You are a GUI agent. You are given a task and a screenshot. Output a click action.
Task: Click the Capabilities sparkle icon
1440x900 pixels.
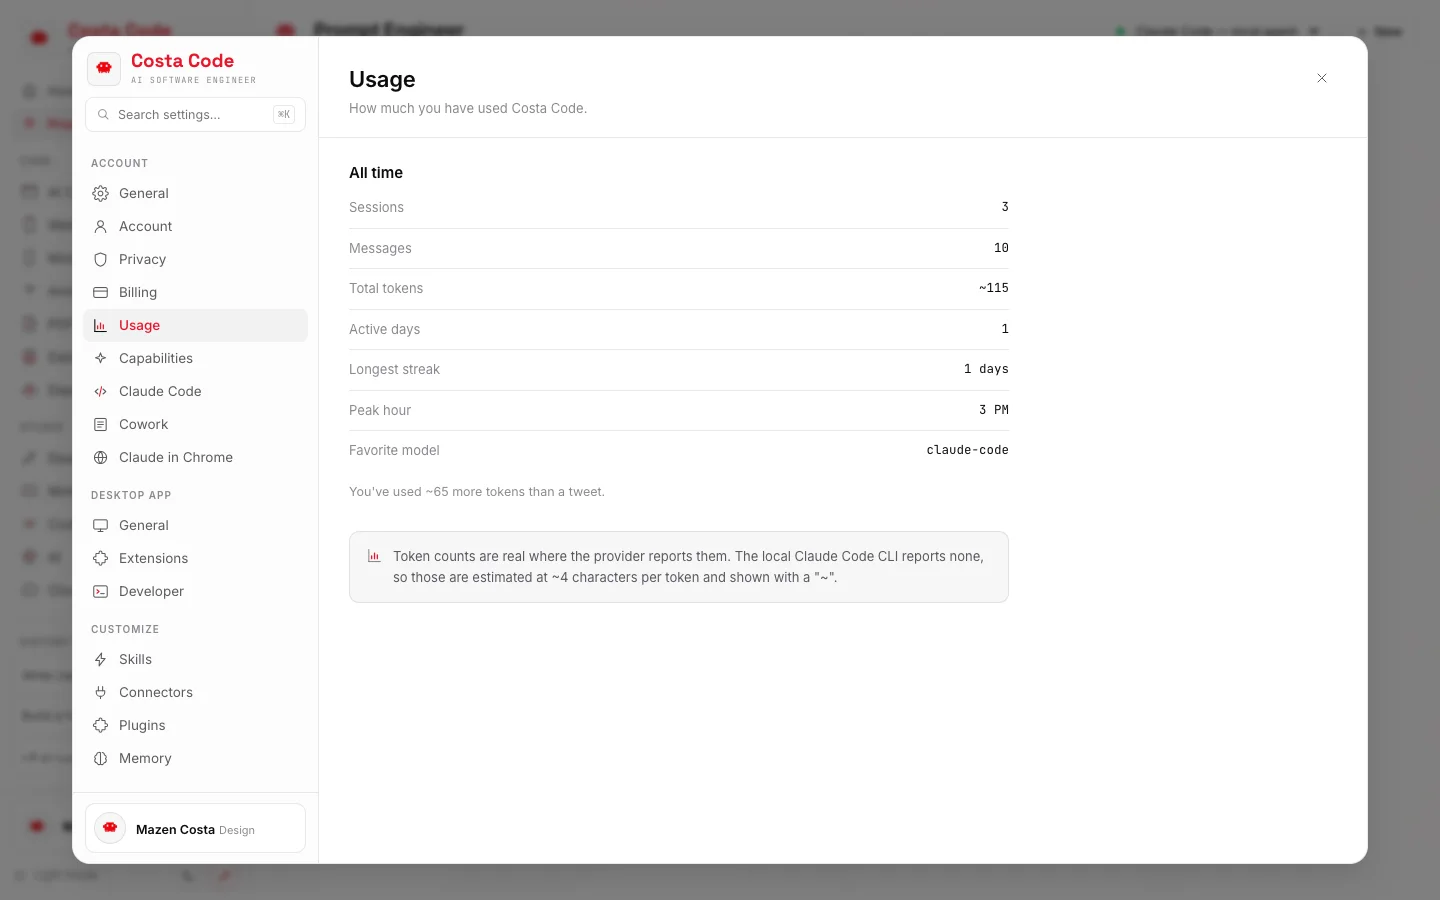coord(100,359)
